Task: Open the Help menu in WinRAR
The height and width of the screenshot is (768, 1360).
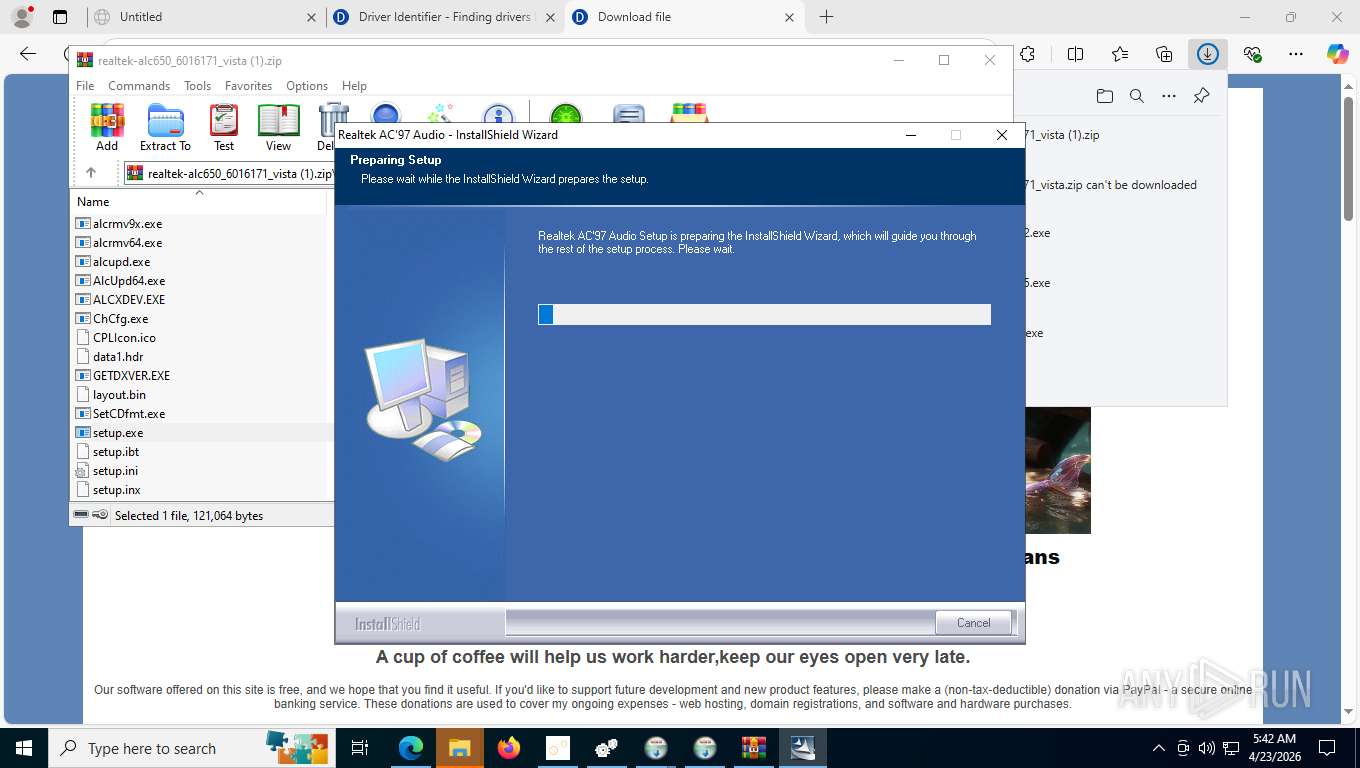Action: pyautogui.click(x=354, y=86)
